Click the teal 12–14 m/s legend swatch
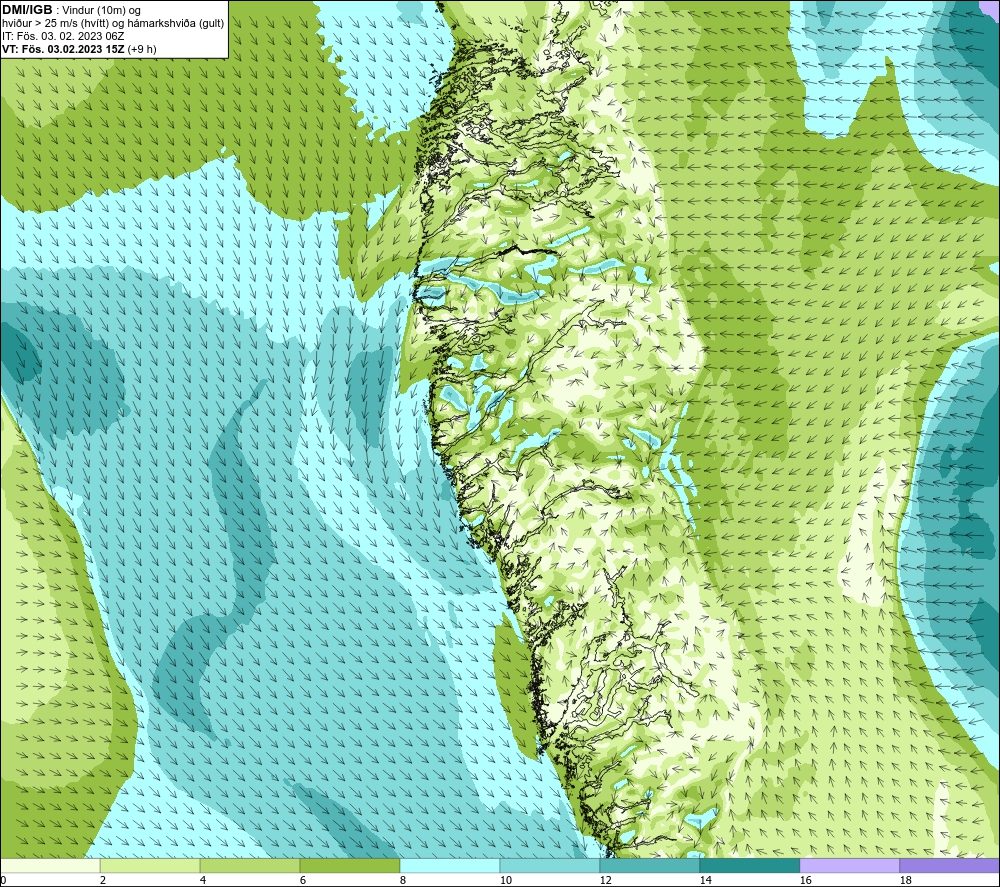1000x887 pixels. coord(650,866)
